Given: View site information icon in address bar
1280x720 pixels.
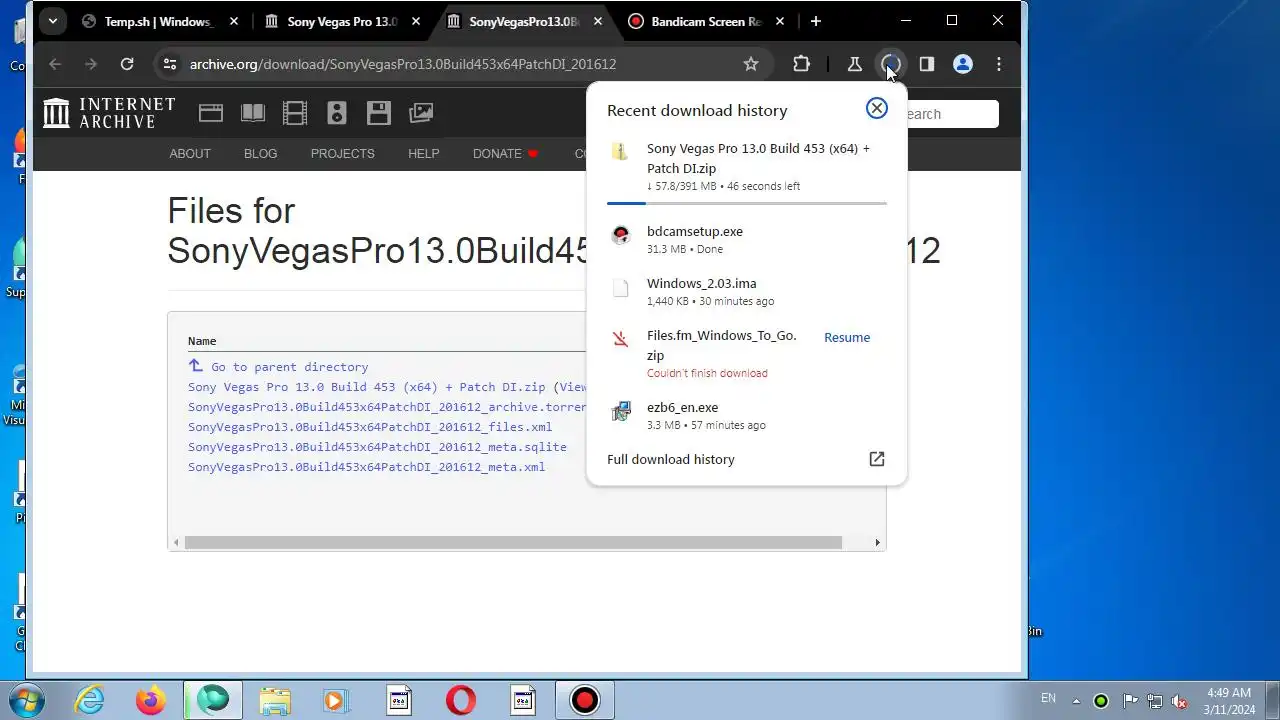Looking at the screenshot, I should [170, 64].
